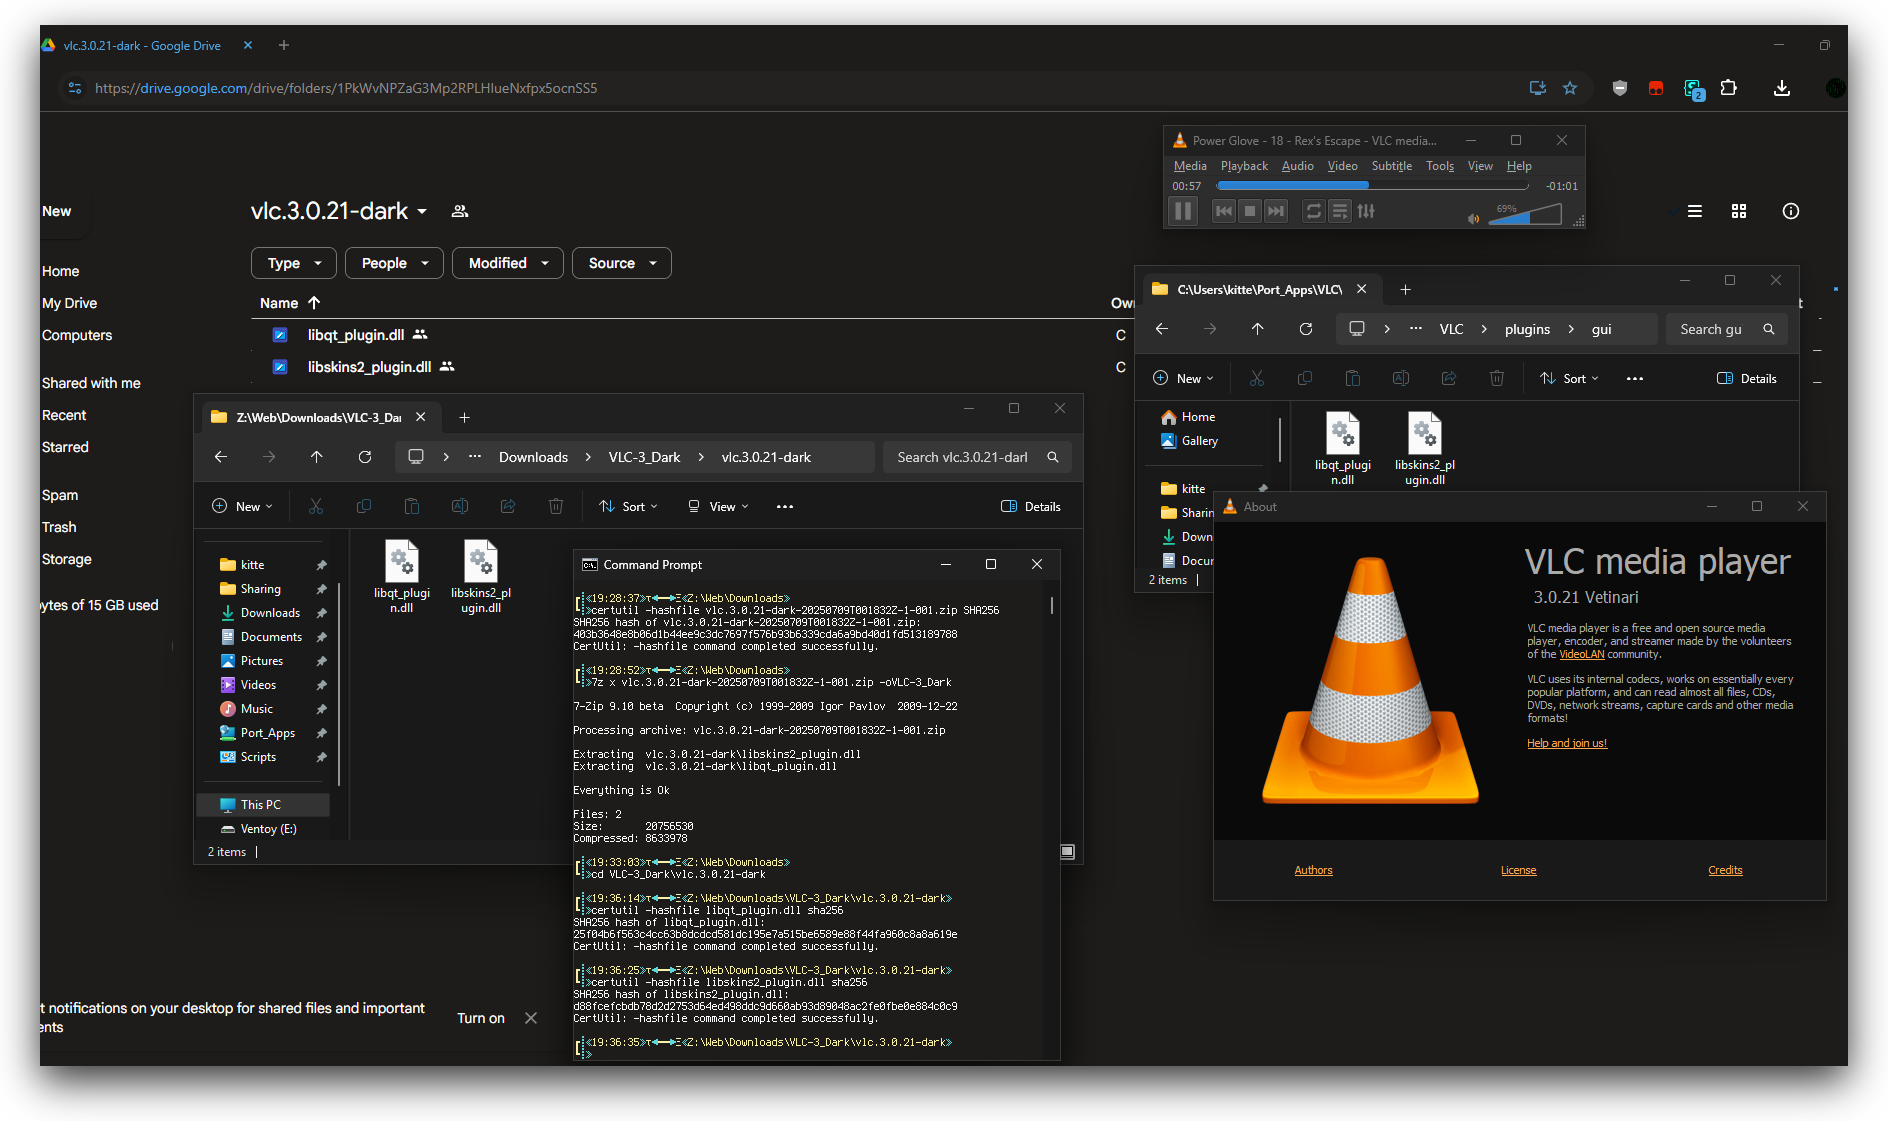
Task: Open browser downloads icon
Action: [1782, 88]
